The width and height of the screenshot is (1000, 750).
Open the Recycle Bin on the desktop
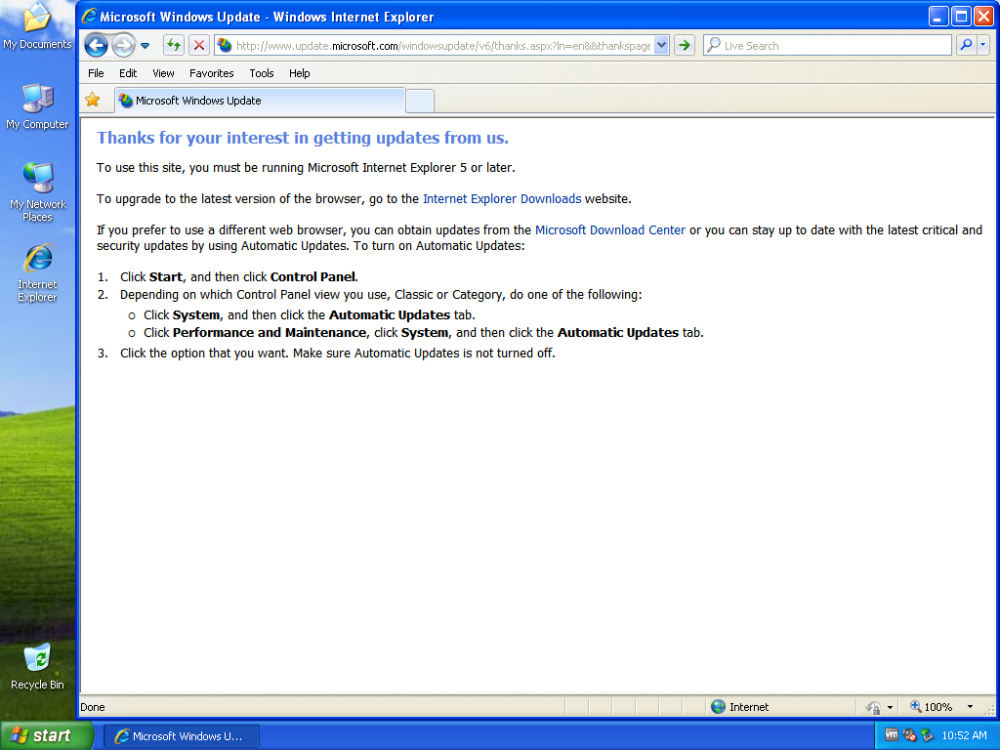click(x=37, y=662)
